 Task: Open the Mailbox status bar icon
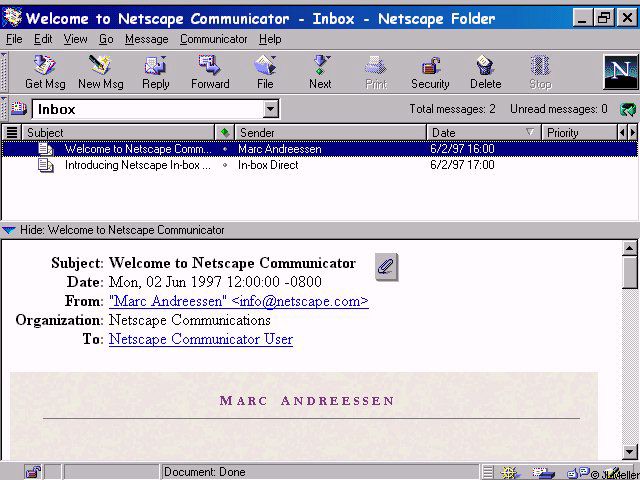[x=543, y=473]
